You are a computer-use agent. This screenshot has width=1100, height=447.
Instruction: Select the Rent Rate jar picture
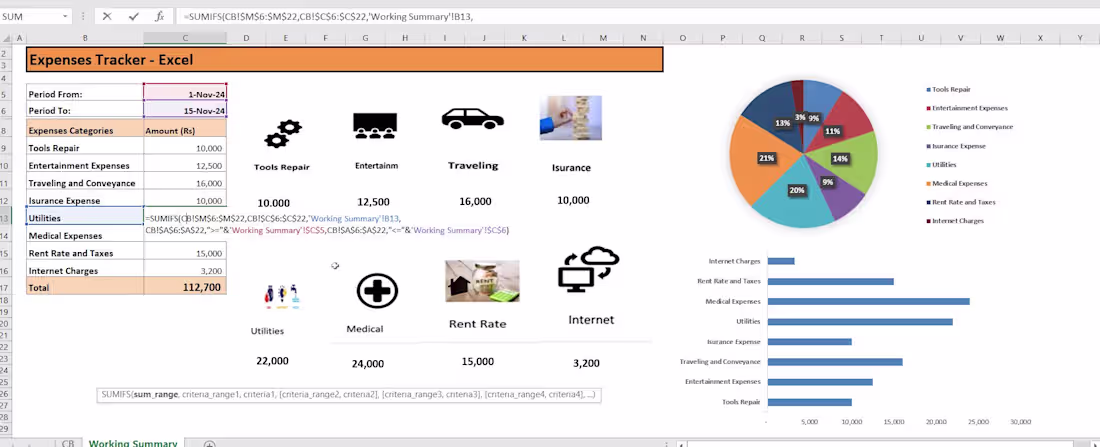click(x=482, y=281)
